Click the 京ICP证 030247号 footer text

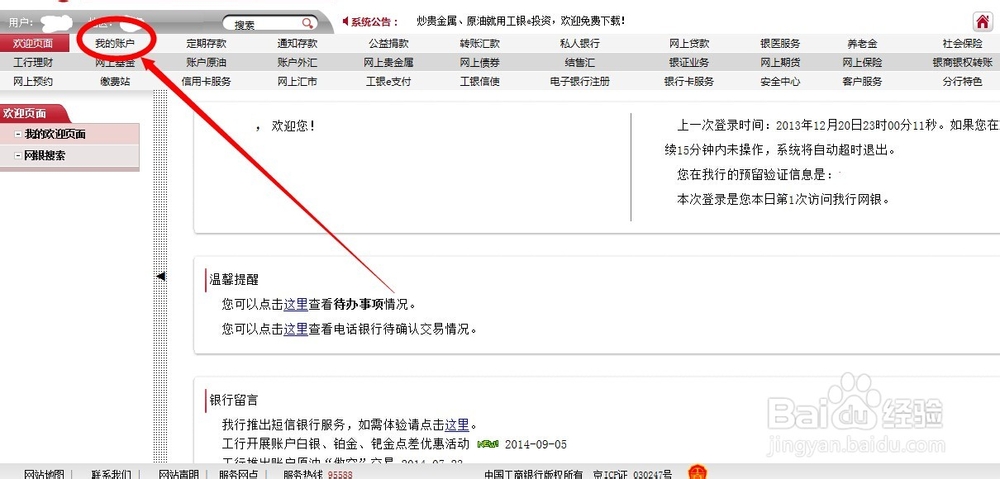click(632, 474)
